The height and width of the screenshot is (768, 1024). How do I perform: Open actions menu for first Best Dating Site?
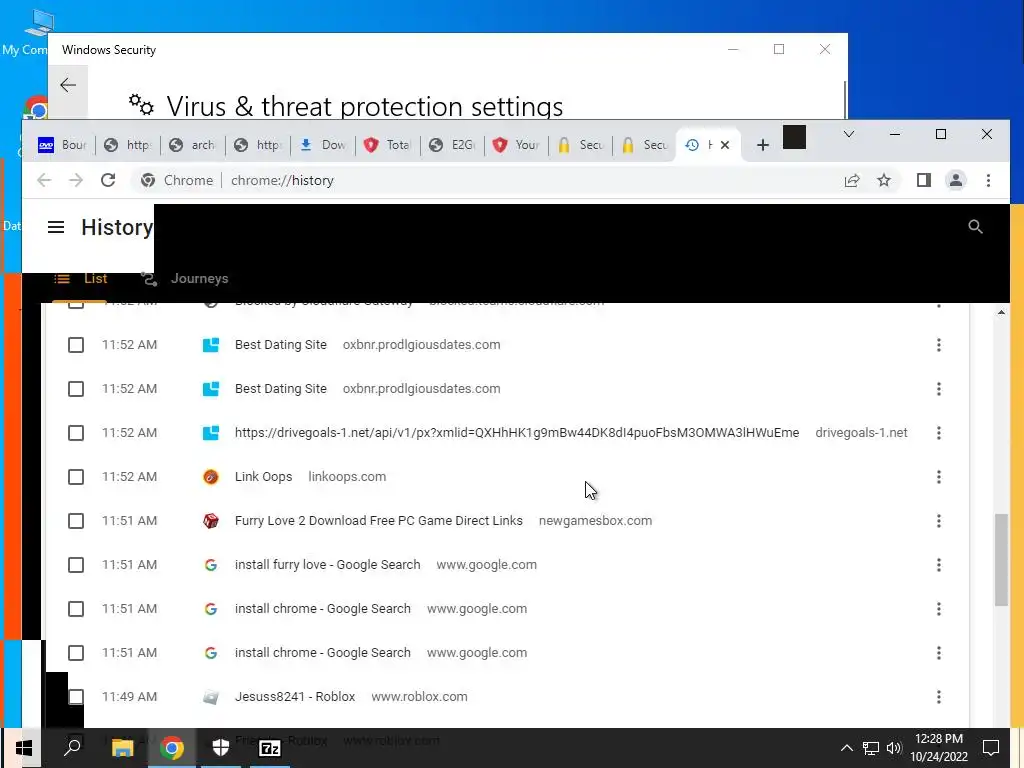(x=938, y=345)
